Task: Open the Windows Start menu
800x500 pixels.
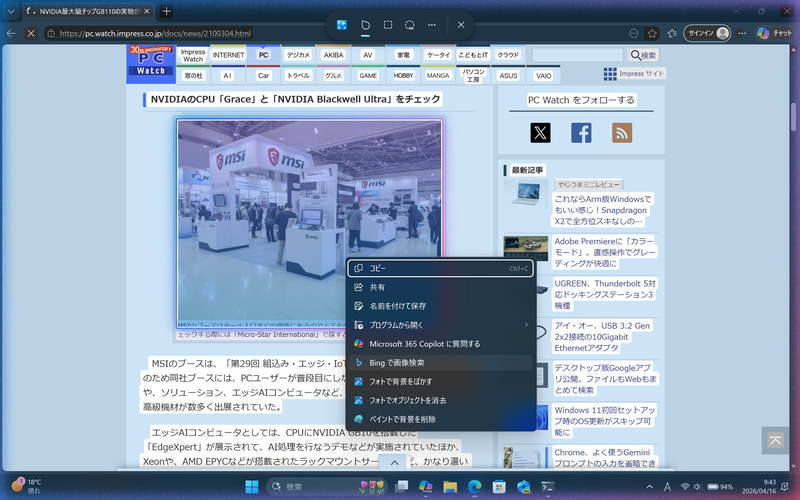Action: click(x=252, y=487)
